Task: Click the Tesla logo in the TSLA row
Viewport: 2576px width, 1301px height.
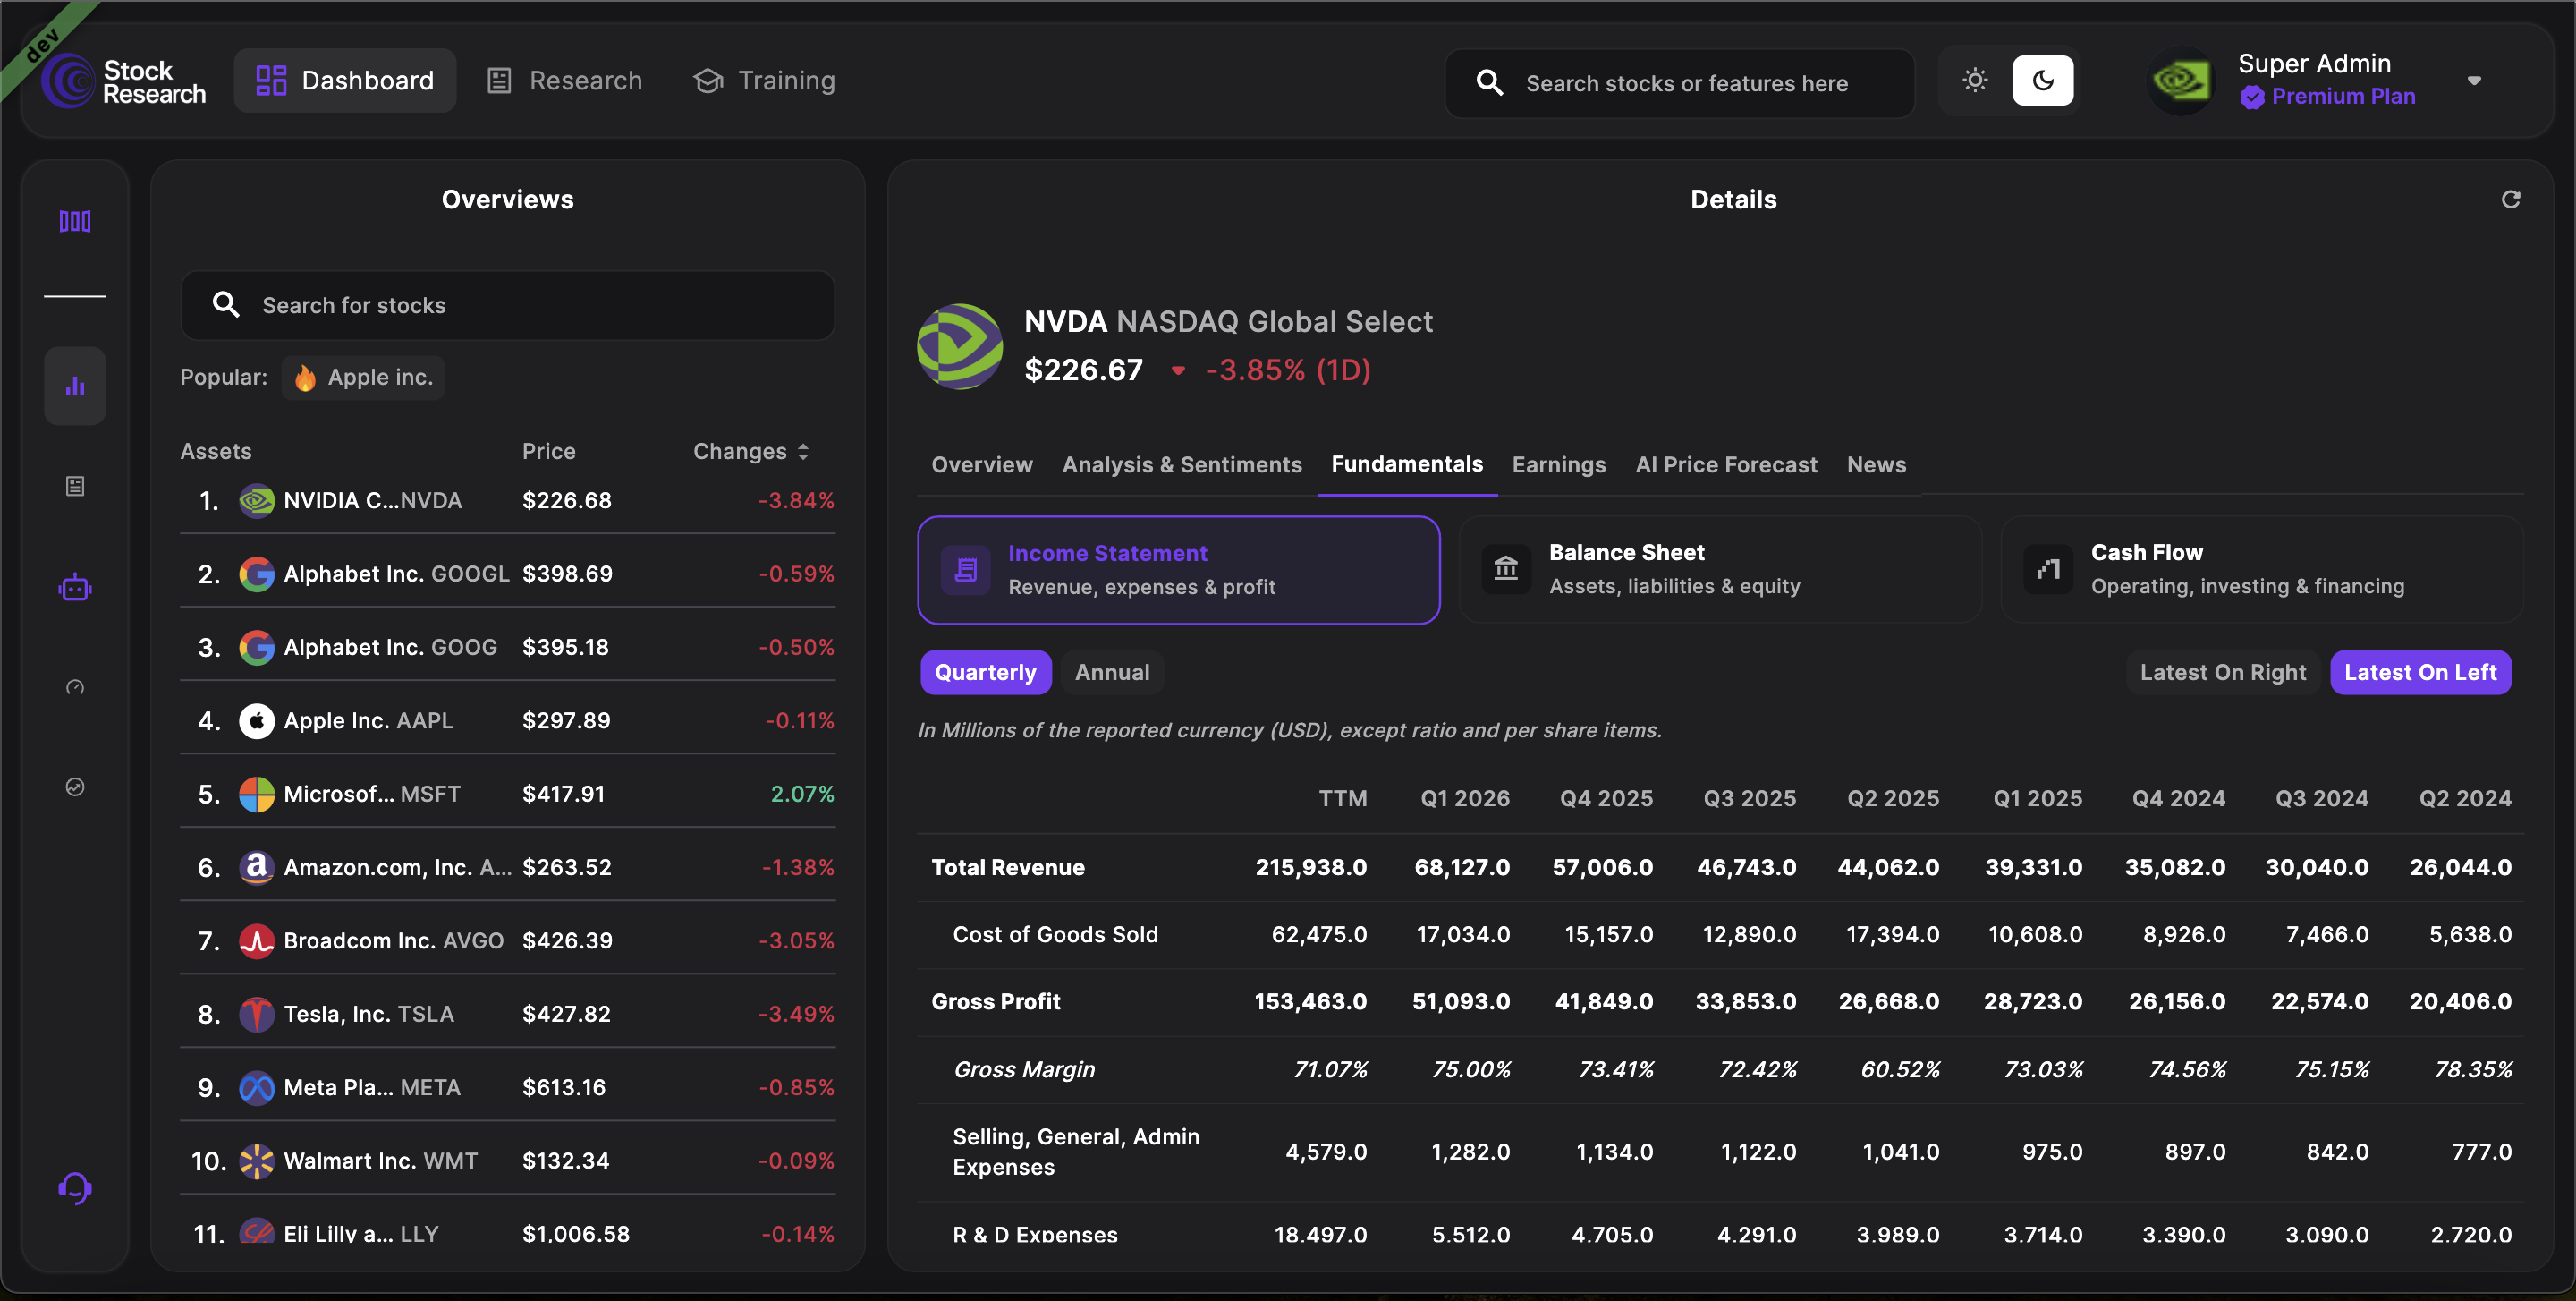Action: (x=257, y=1014)
